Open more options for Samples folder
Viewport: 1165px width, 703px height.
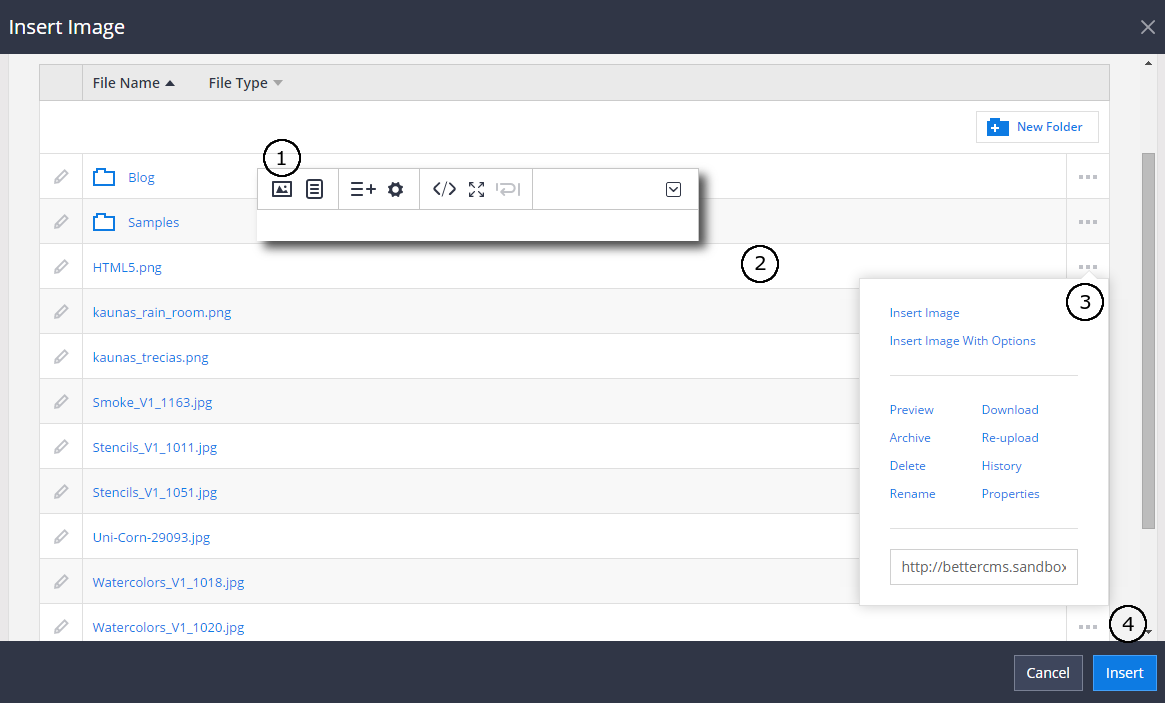coord(1087,222)
